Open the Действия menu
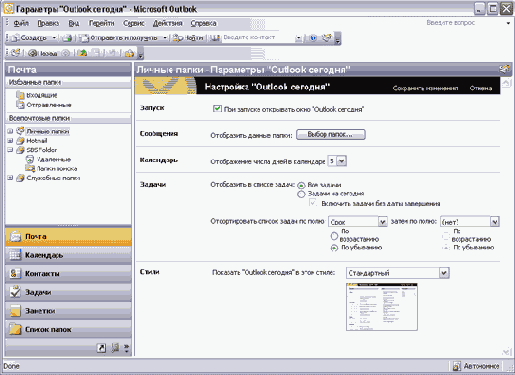 pyautogui.click(x=167, y=23)
